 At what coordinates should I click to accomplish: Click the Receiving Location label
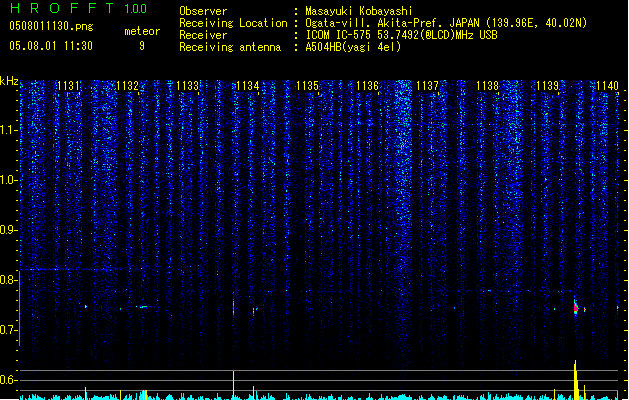(x=233, y=23)
